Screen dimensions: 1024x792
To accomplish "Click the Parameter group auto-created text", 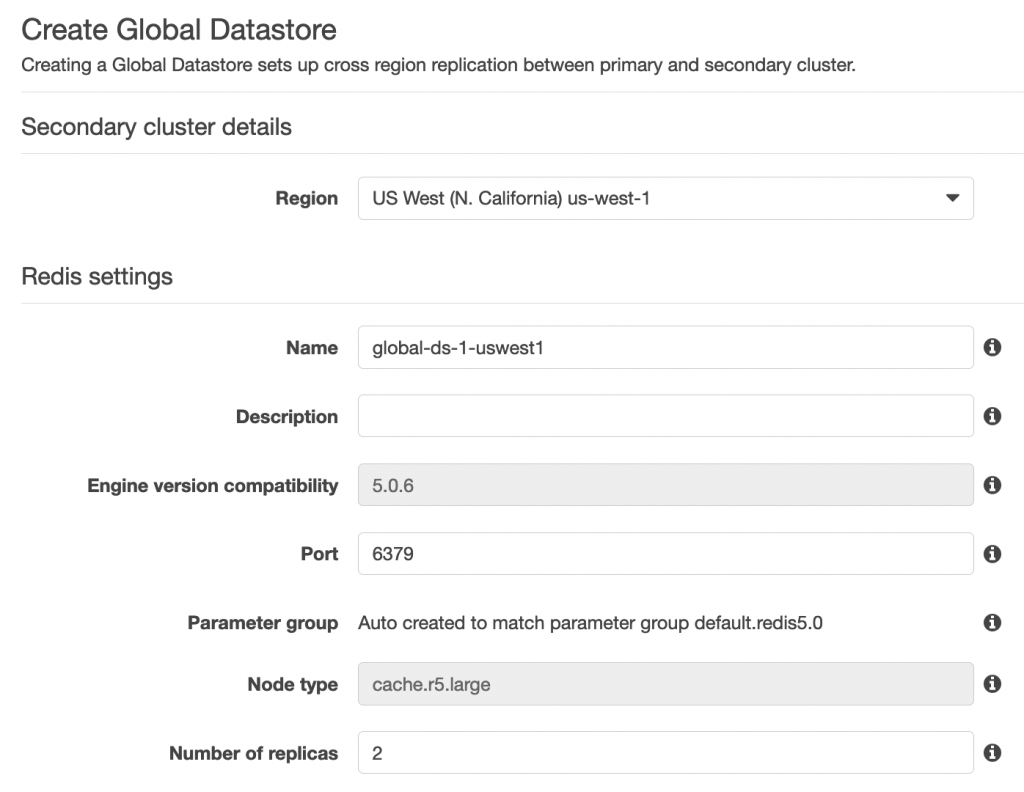I will click(589, 623).
